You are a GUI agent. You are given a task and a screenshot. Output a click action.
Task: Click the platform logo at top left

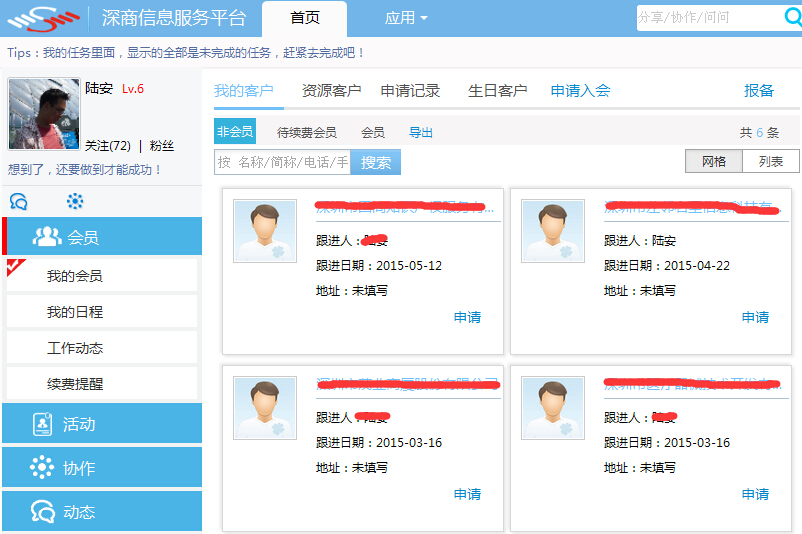42,18
